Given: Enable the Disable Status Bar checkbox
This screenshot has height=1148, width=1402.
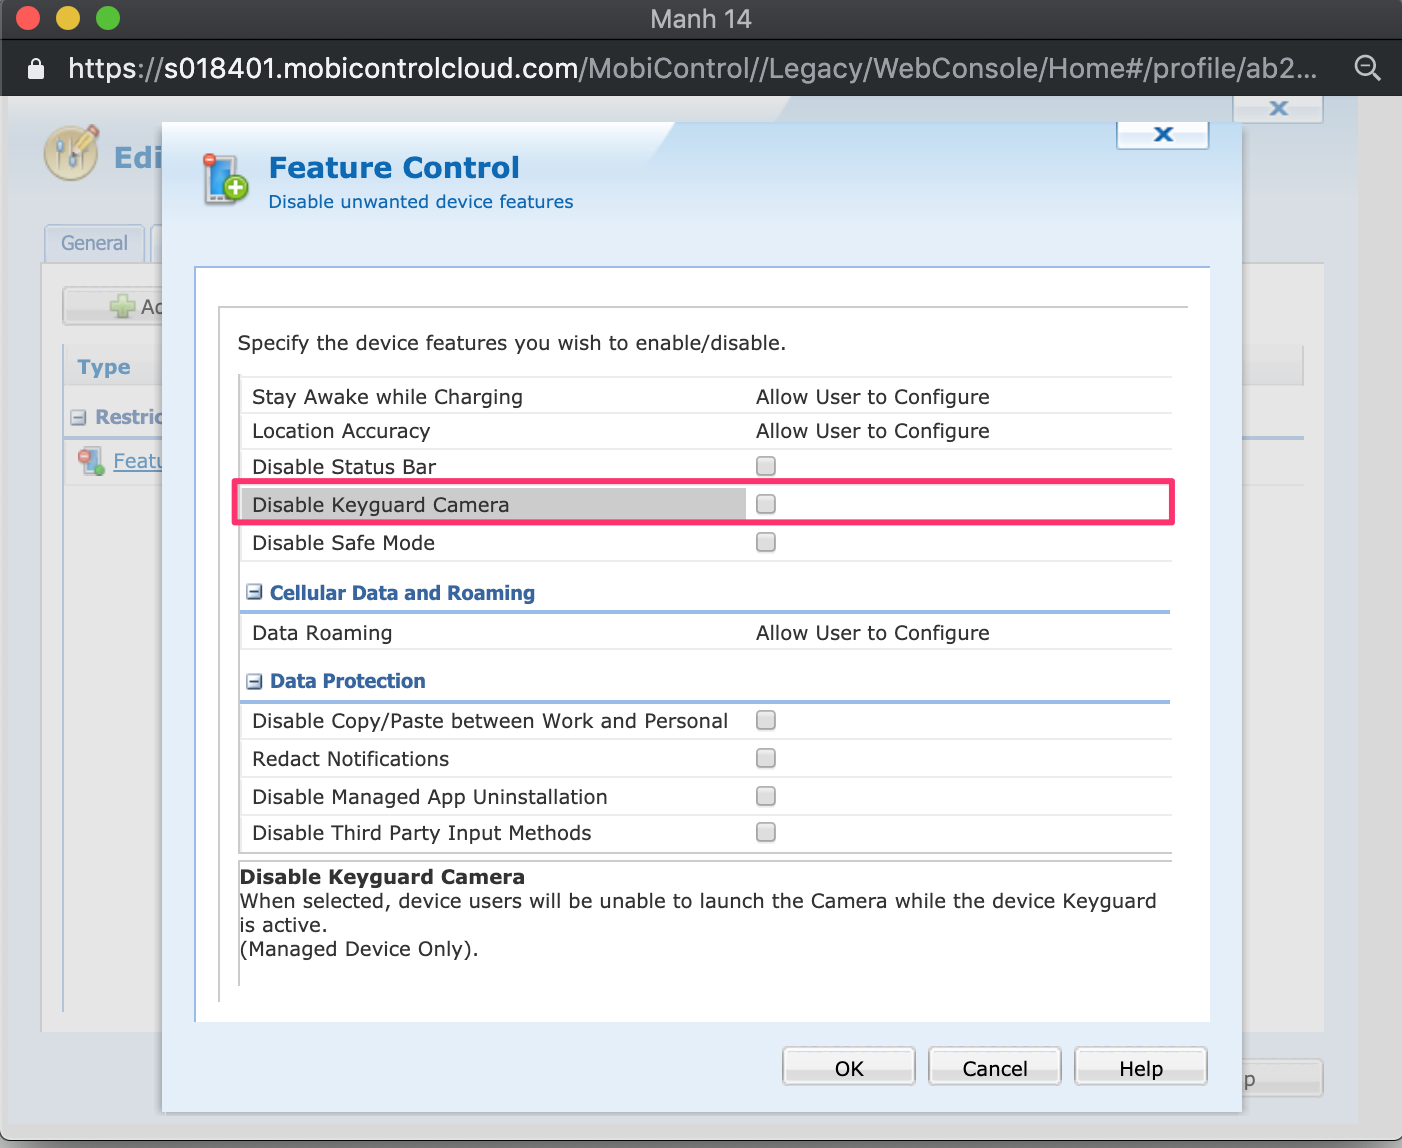Looking at the screenshot, I should [766, 466].
